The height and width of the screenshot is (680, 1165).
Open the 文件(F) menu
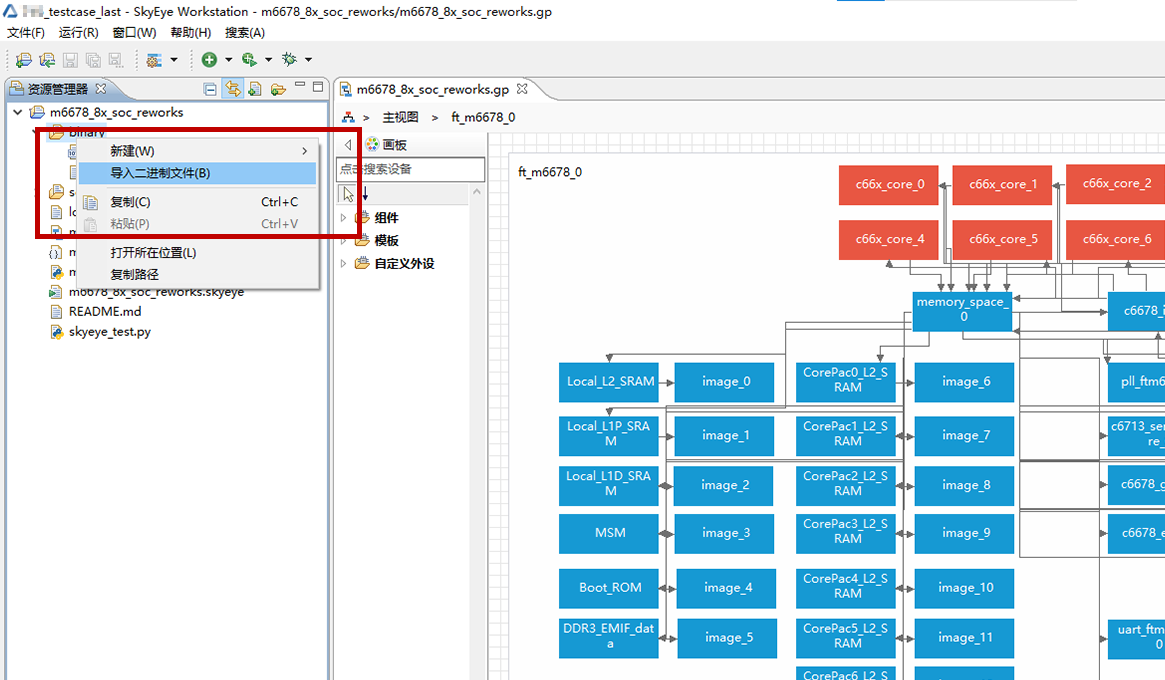point(26,33)
